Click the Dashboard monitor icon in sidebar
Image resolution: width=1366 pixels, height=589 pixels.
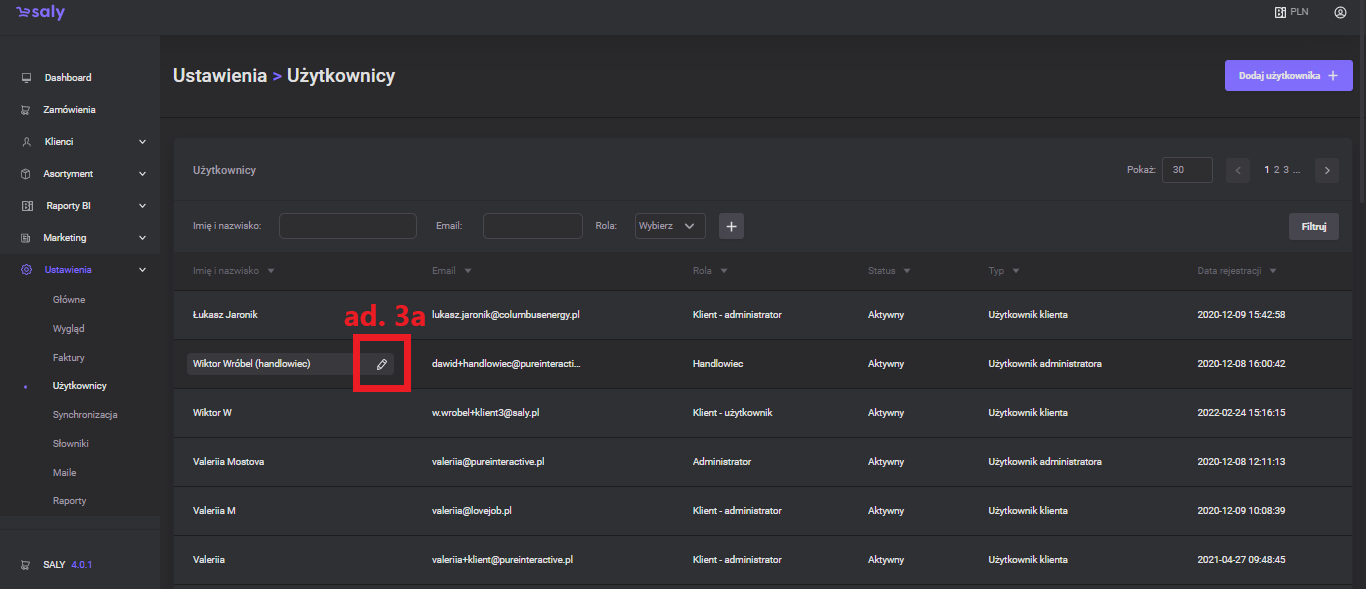pyautogui.click(x=27, y=78)
